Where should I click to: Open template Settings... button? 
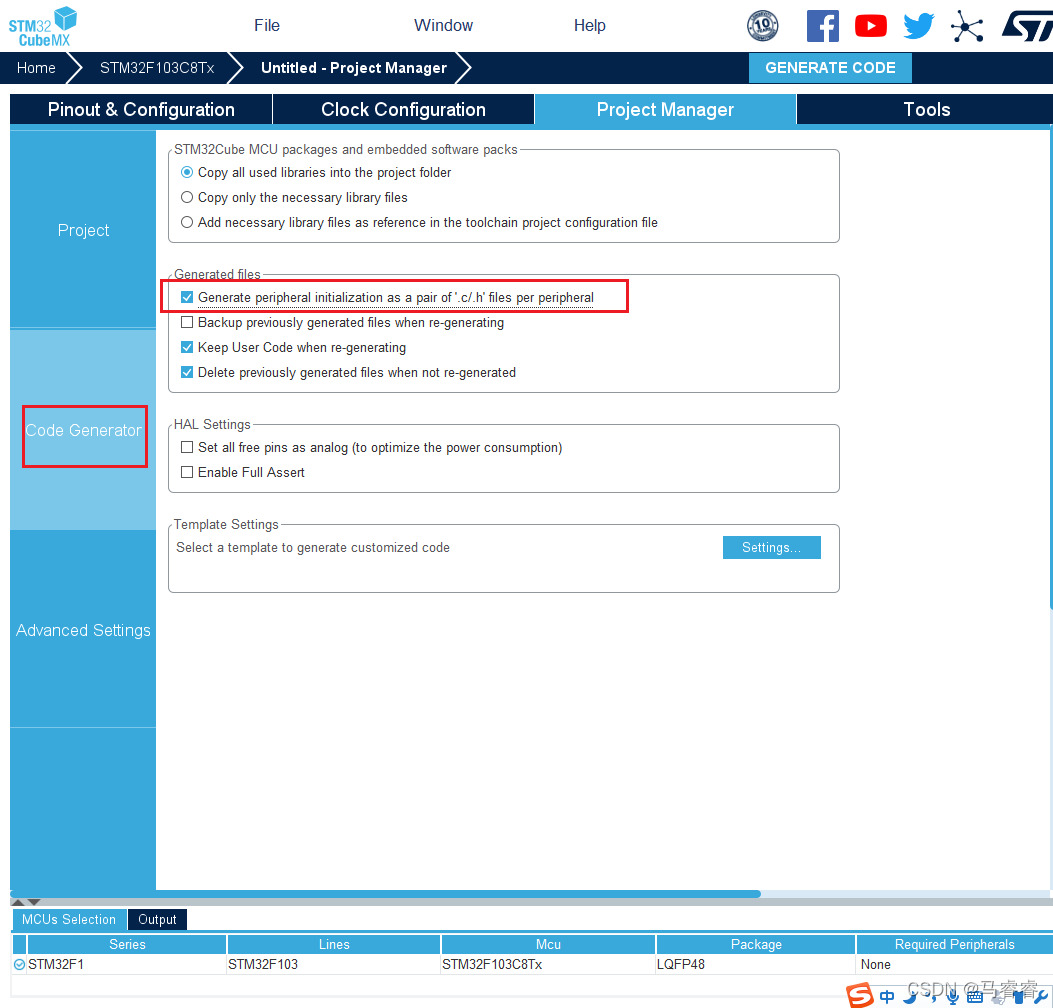pyautogui.click(x=772, y=547)
